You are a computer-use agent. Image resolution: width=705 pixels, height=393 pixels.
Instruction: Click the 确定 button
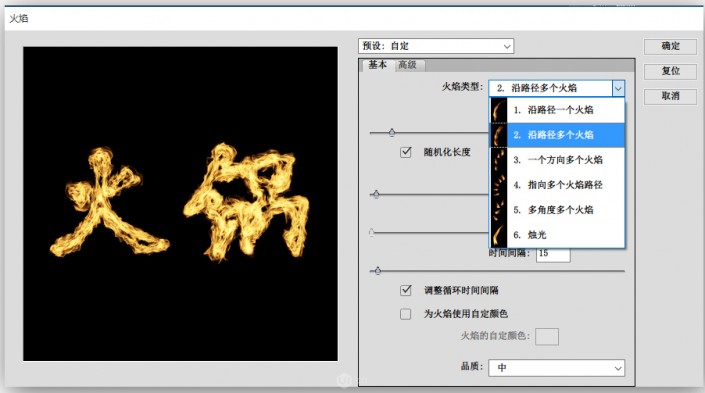(x=670, y=46)
